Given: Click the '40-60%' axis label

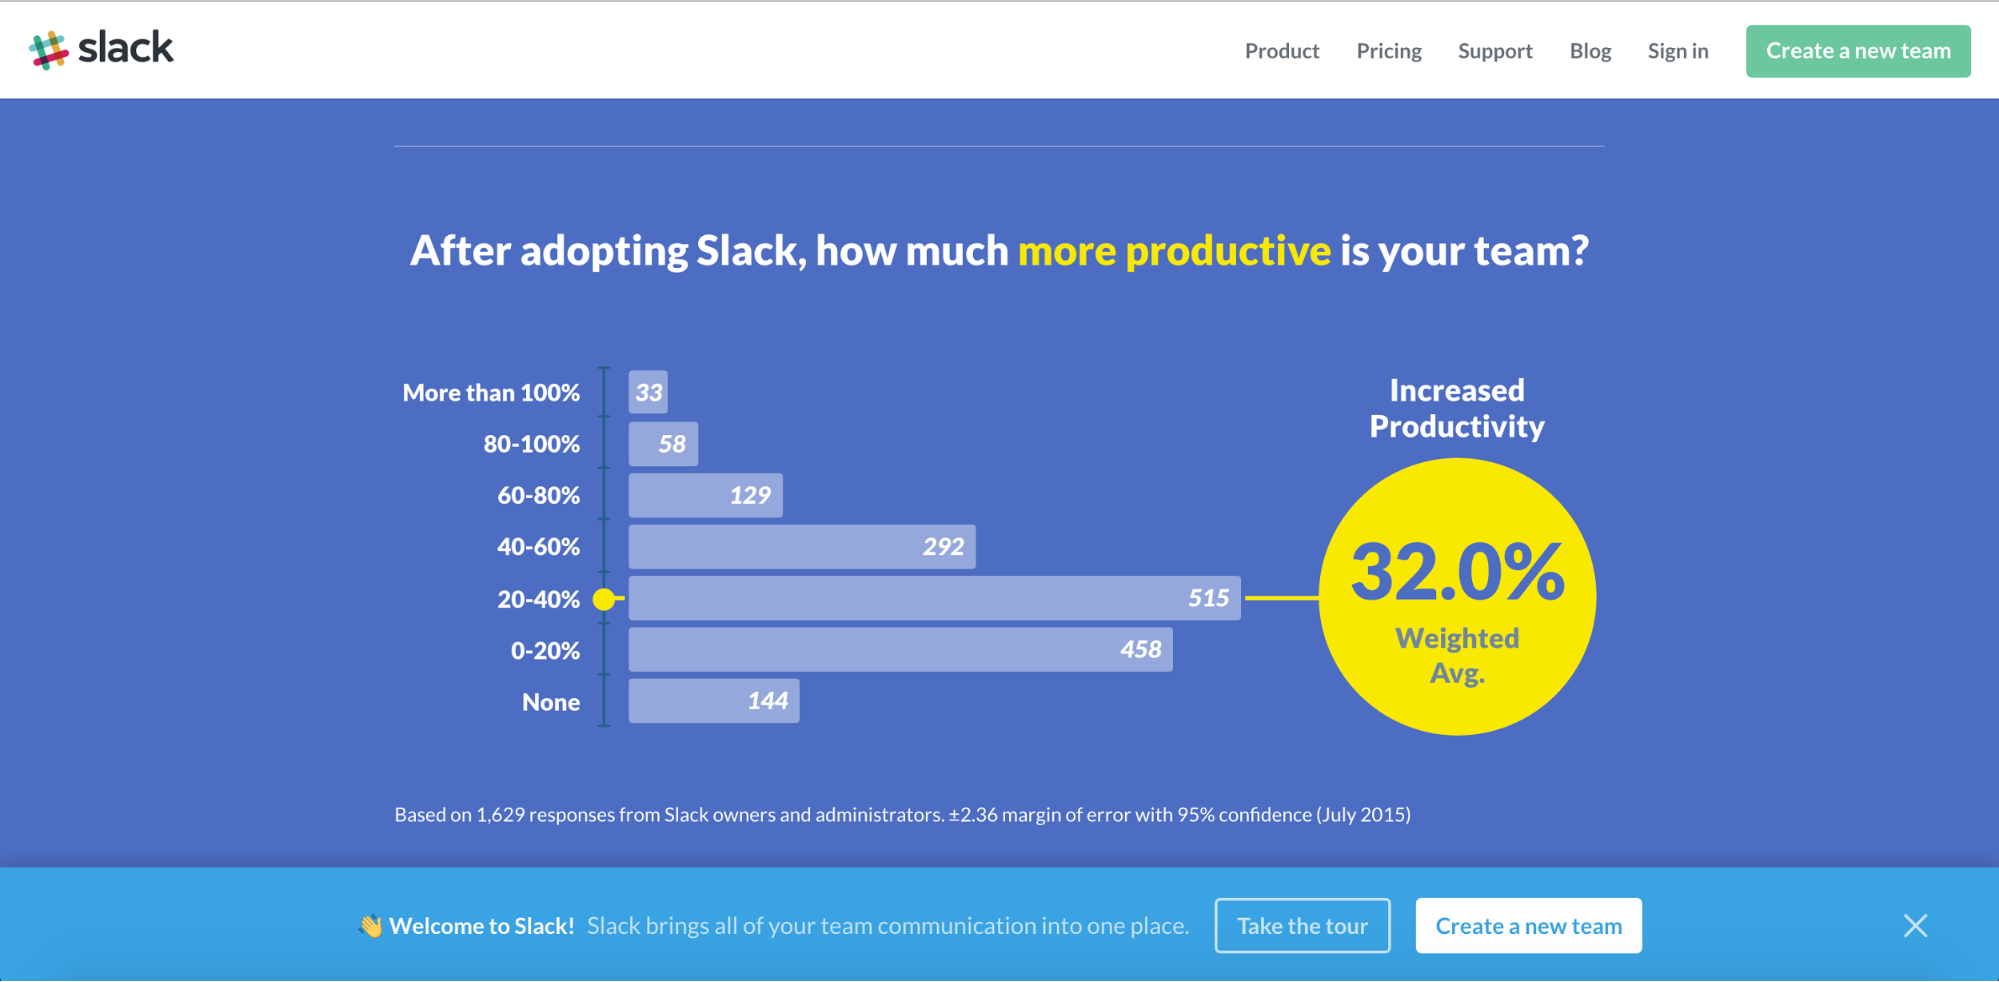Looking at the screenshot, I should click(x=538, y=547).
